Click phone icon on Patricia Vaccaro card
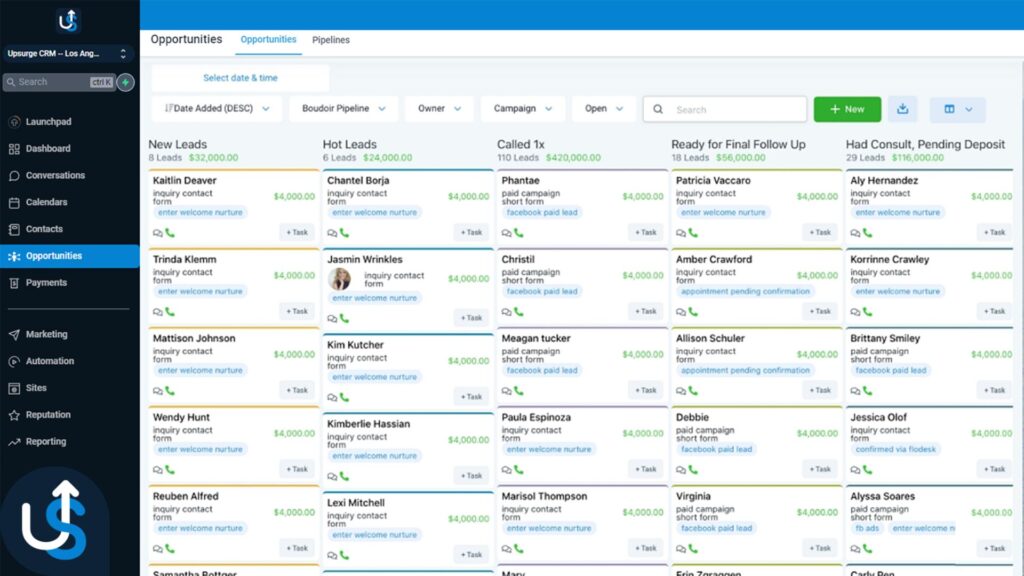The width and height of the screenshot is (1024, 576). tap(693, 232)
